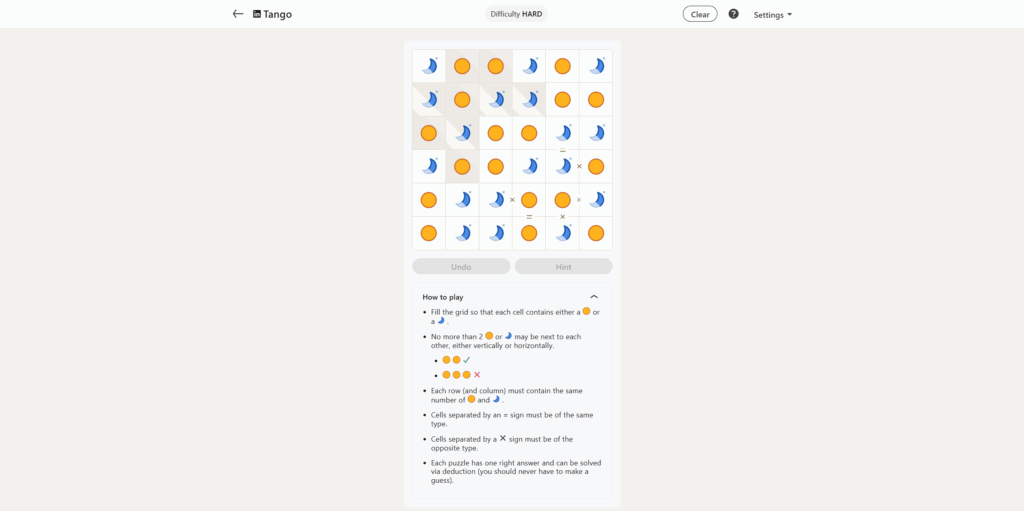
Task: Collapse the How to play section
Action: click(594, 297)
